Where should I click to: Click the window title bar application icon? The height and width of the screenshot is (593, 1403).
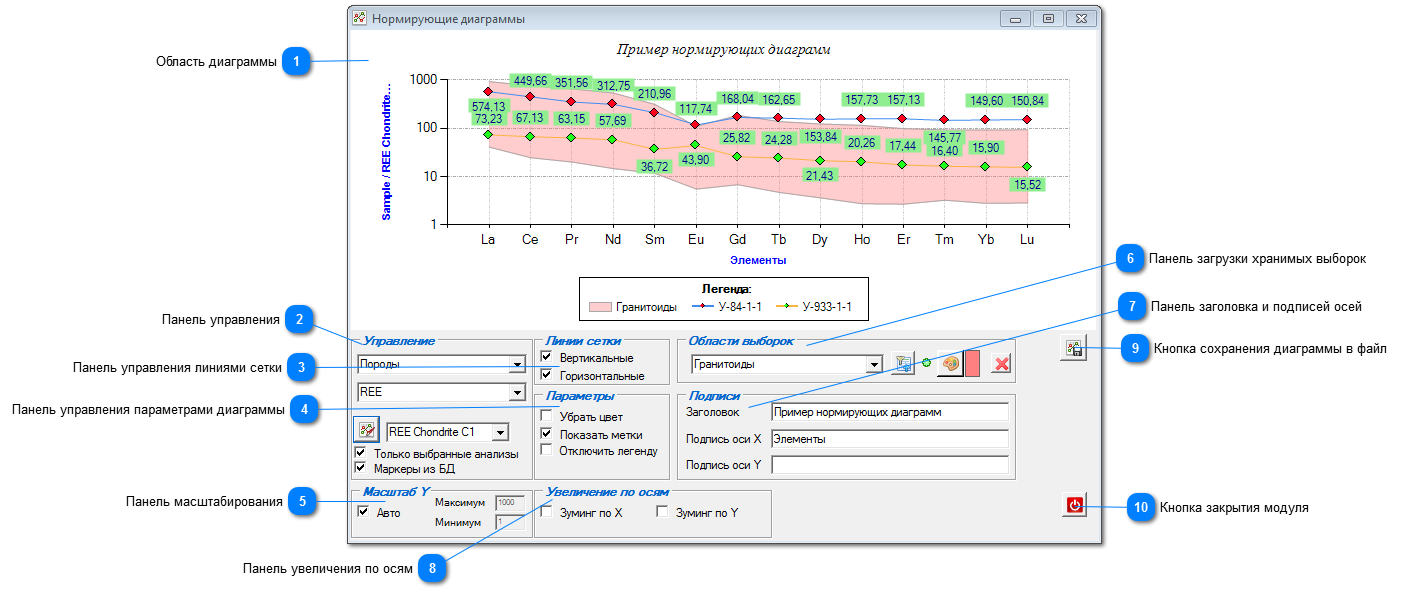point(360,18)
